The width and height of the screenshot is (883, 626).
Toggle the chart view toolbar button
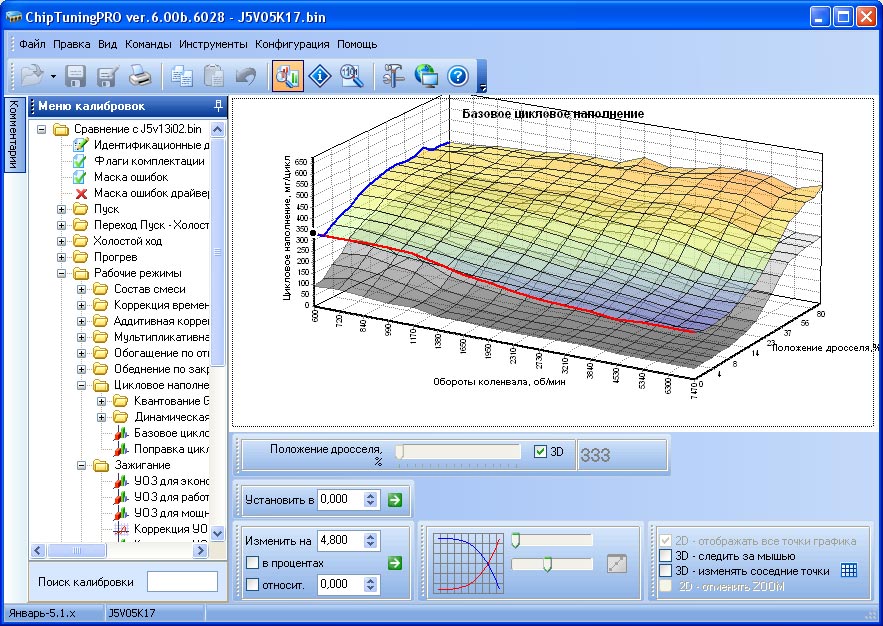tap(287, 76)
